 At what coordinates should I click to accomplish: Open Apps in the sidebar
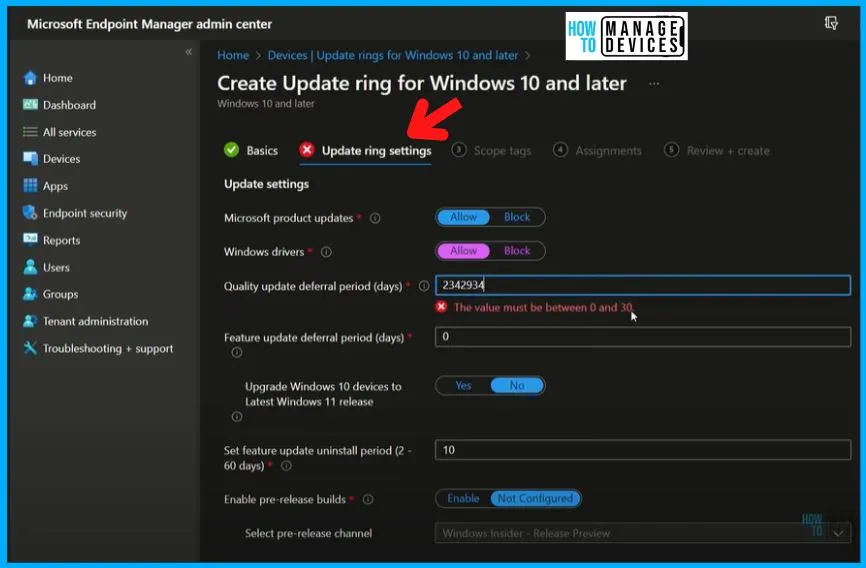pos(55,186)
